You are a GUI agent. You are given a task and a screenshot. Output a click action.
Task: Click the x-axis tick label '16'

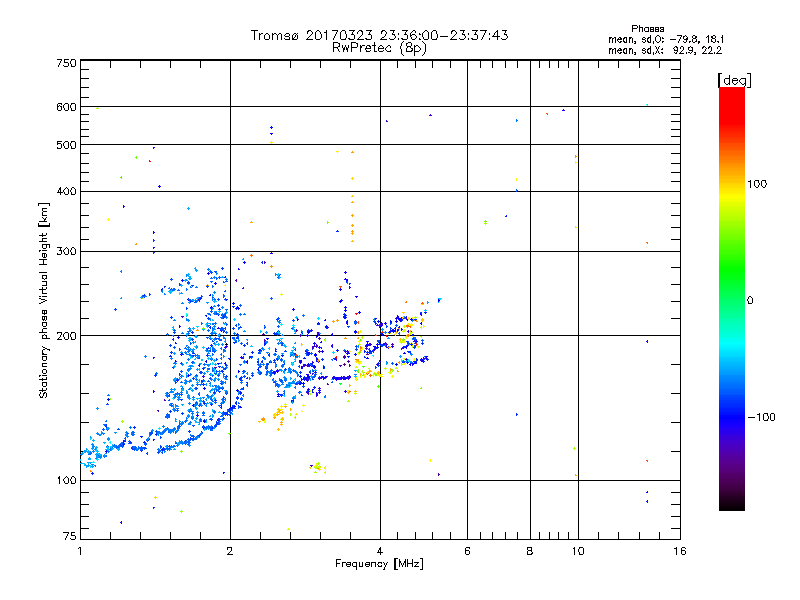pos(680,551)
